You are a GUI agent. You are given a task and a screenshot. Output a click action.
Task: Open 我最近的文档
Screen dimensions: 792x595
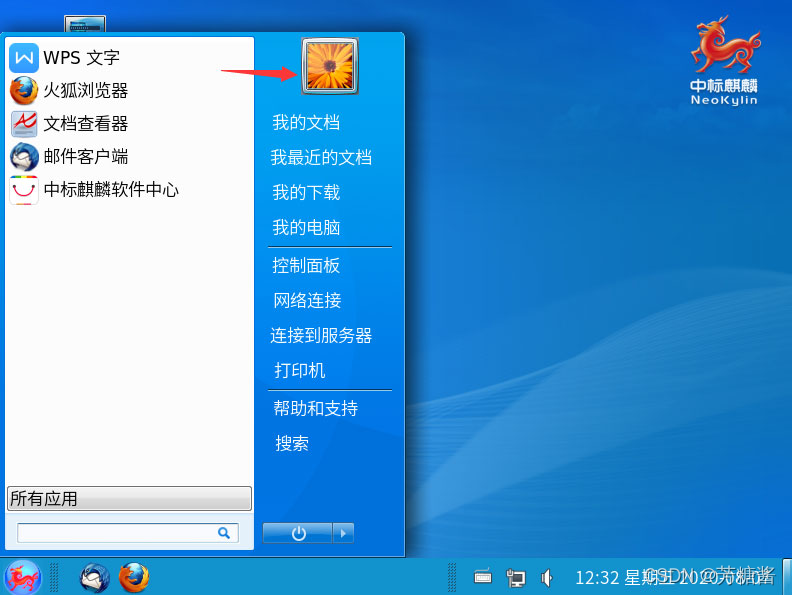tap(321, 158)
